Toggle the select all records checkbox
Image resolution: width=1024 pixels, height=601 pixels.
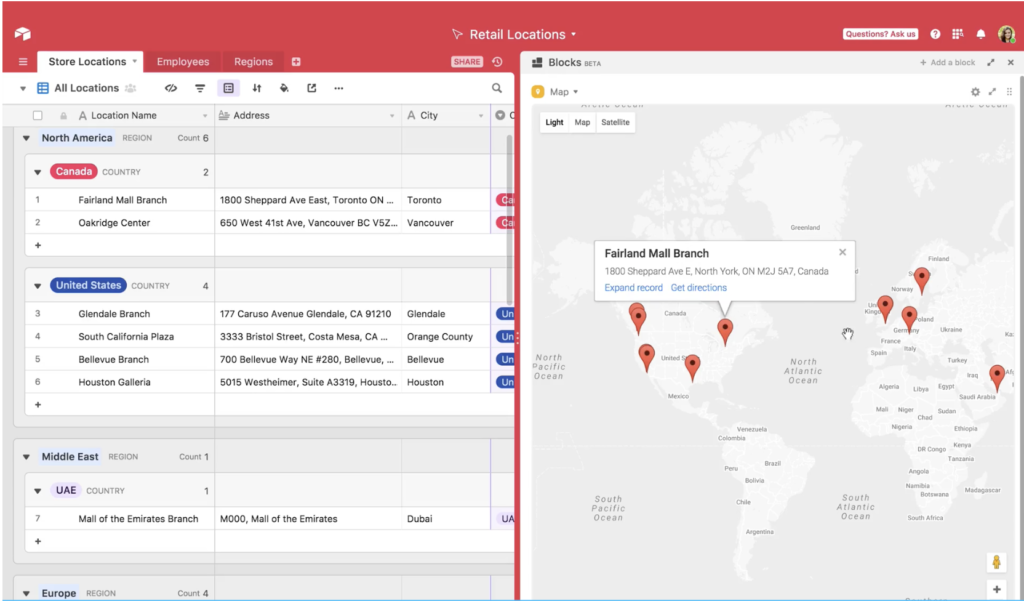(x=38, y=116)
